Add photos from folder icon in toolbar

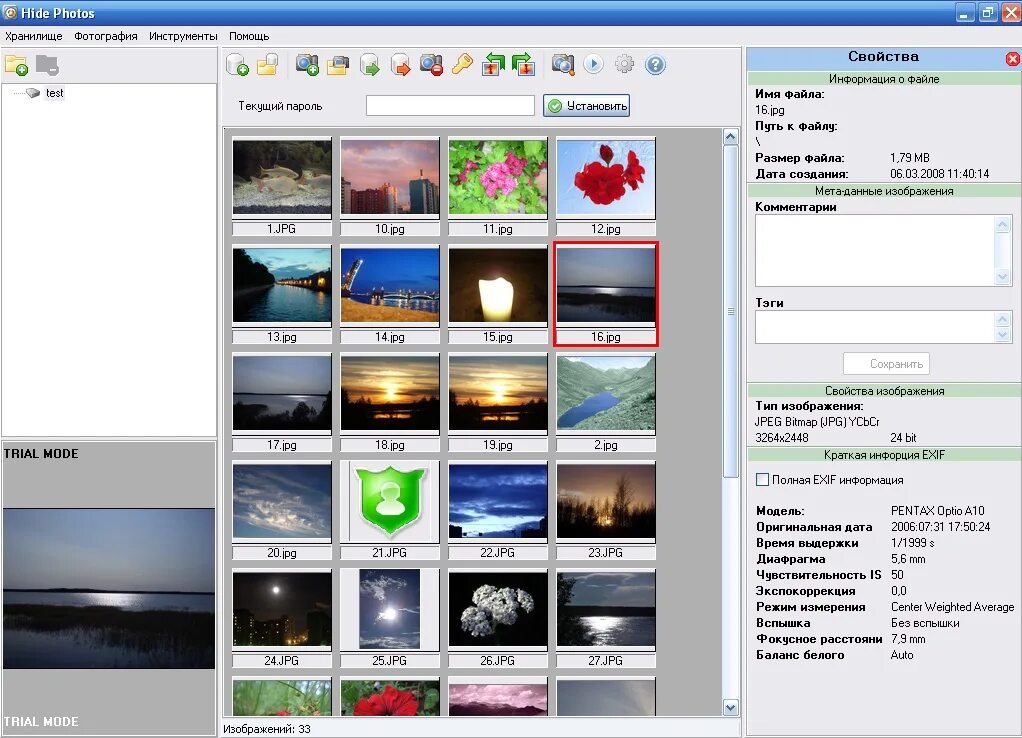click(x=338, y=65)
